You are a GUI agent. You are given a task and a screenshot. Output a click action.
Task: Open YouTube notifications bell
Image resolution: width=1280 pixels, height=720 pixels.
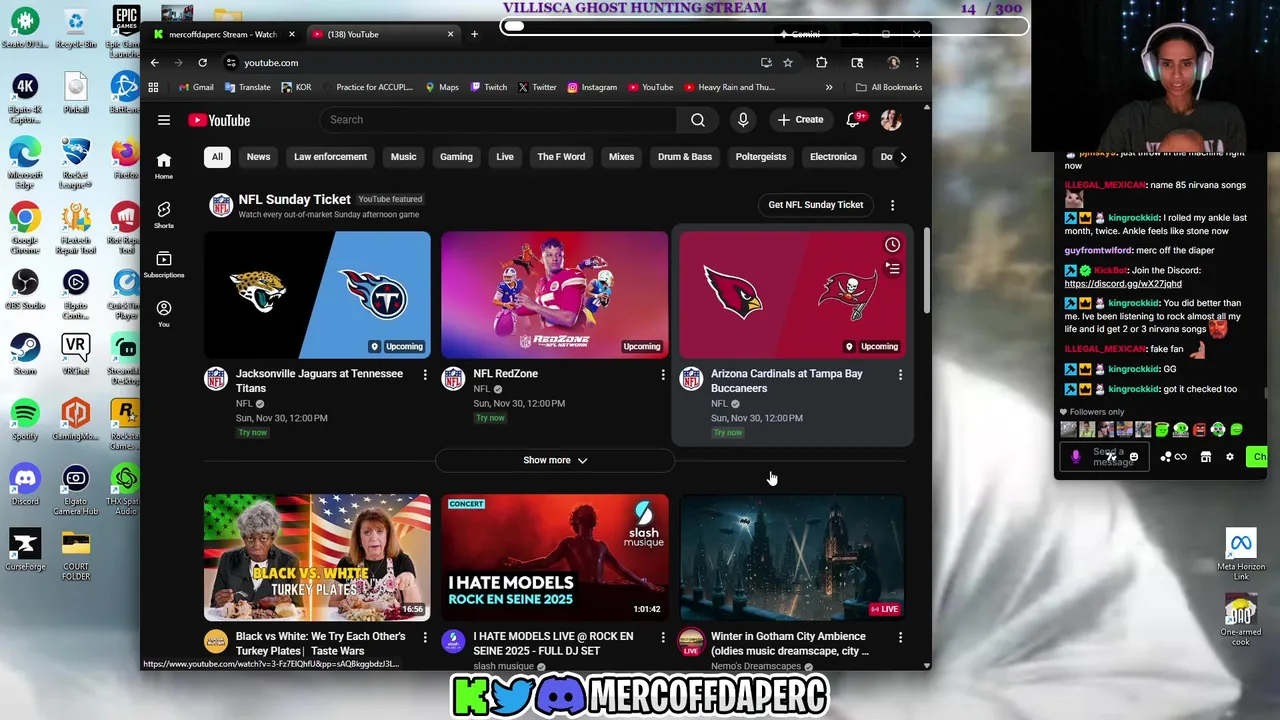[x=853, y=120]
